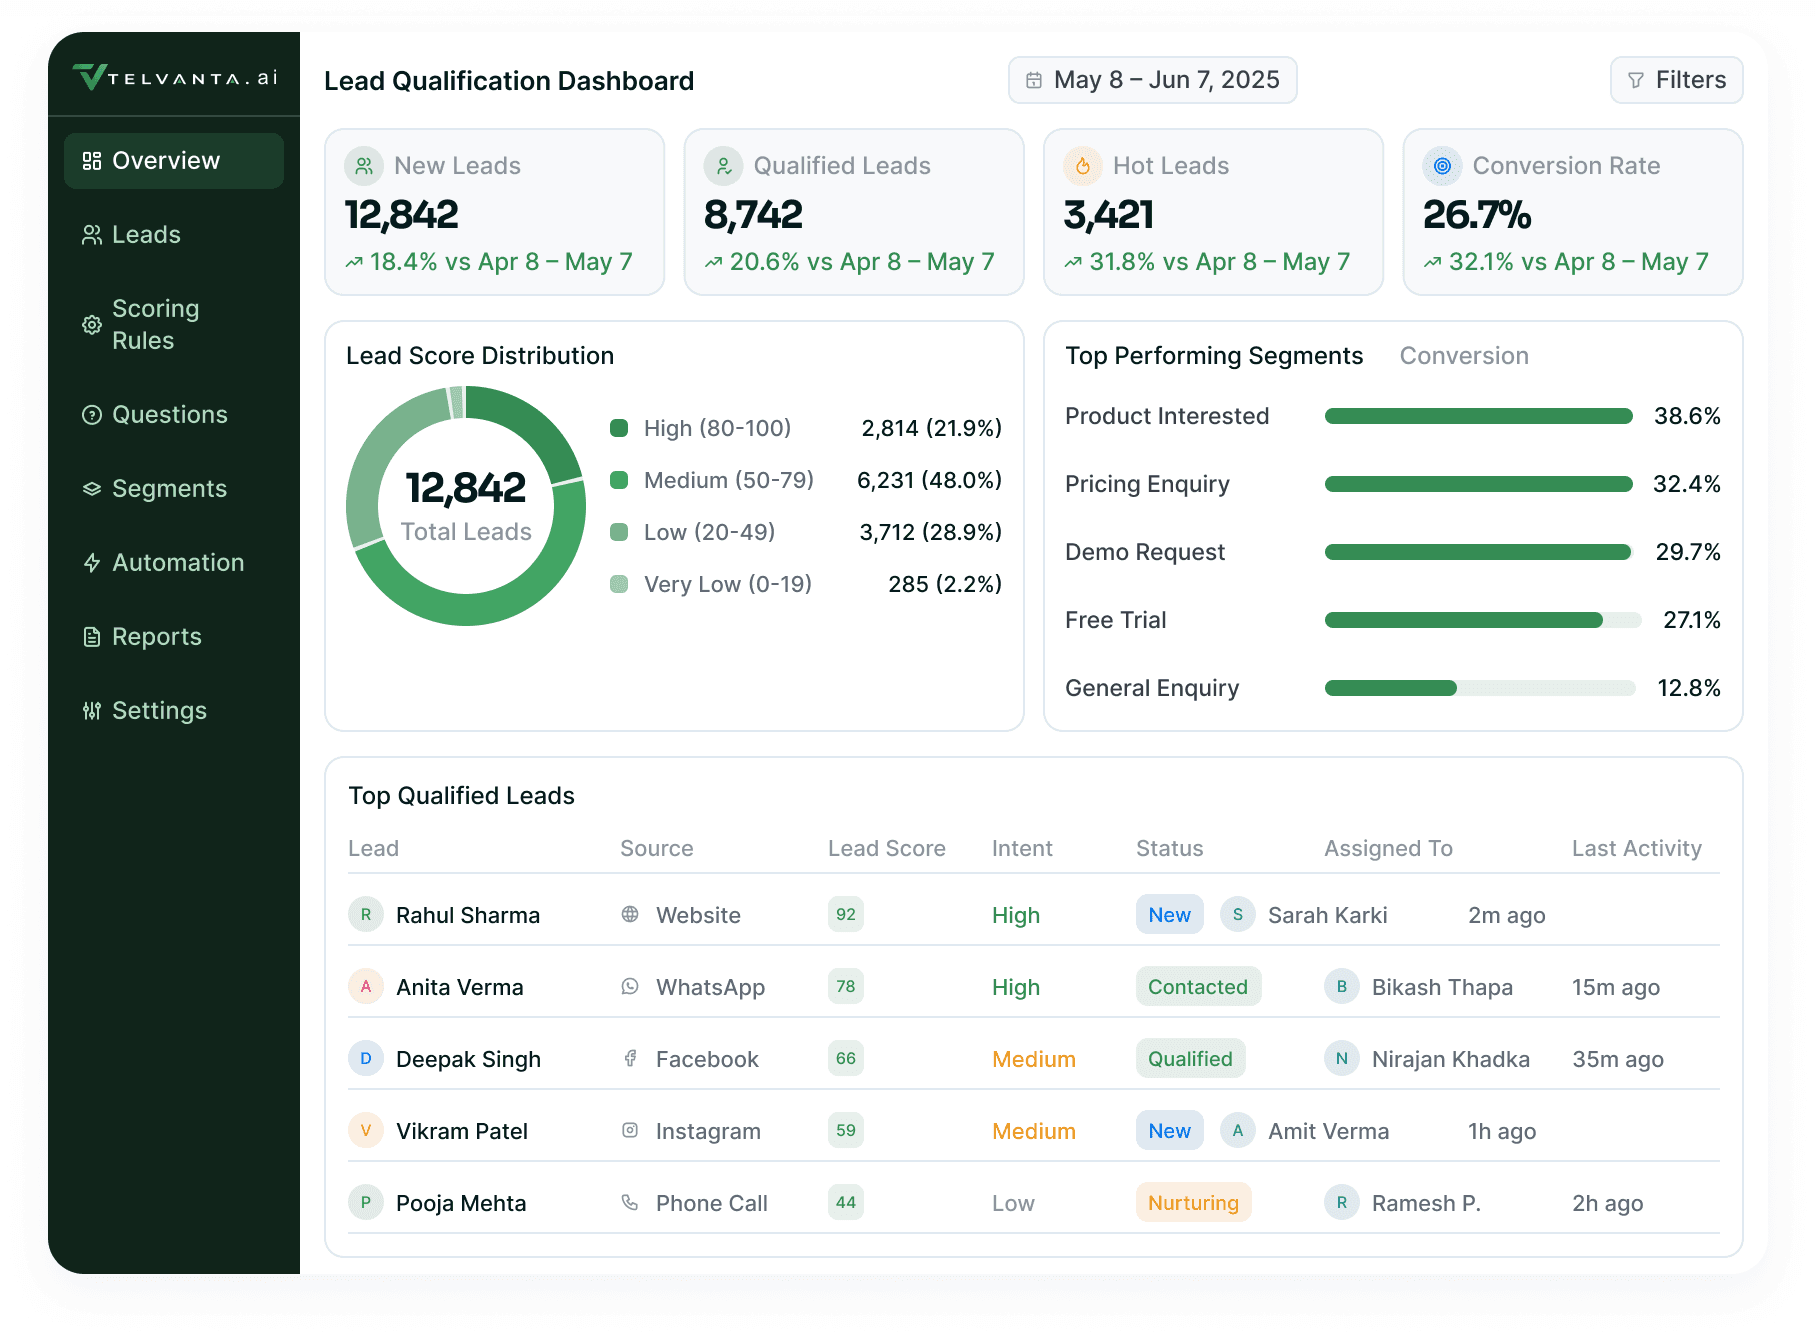Click the Product Interested progress bar
This screenshot has height=1338, width=1816.
coord(1479,416)
